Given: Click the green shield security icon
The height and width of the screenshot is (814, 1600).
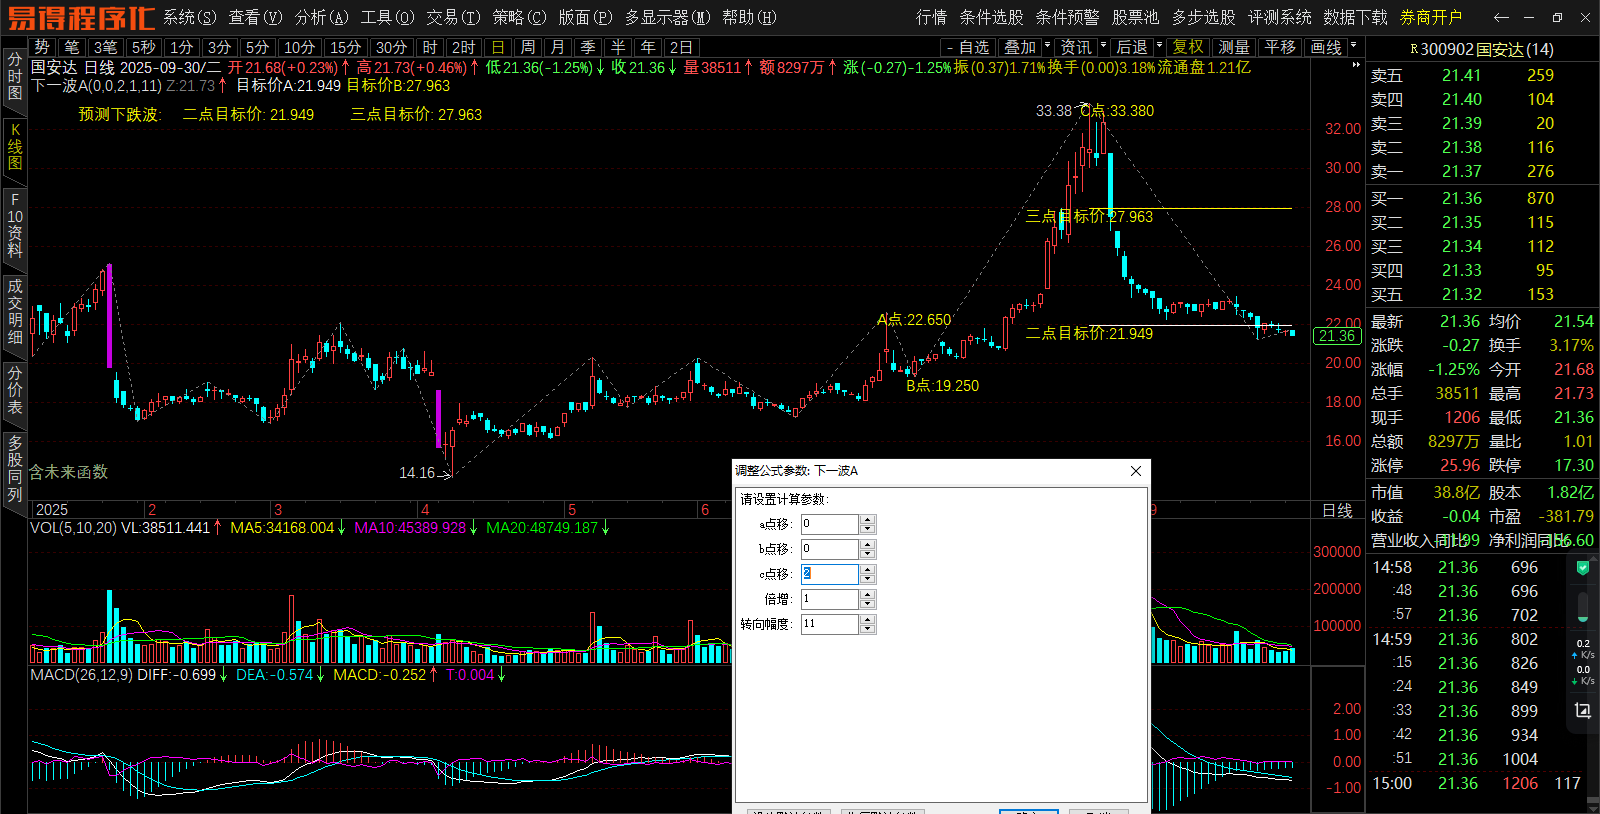Looking at the screenshot, I should [x=1582, y=568].
